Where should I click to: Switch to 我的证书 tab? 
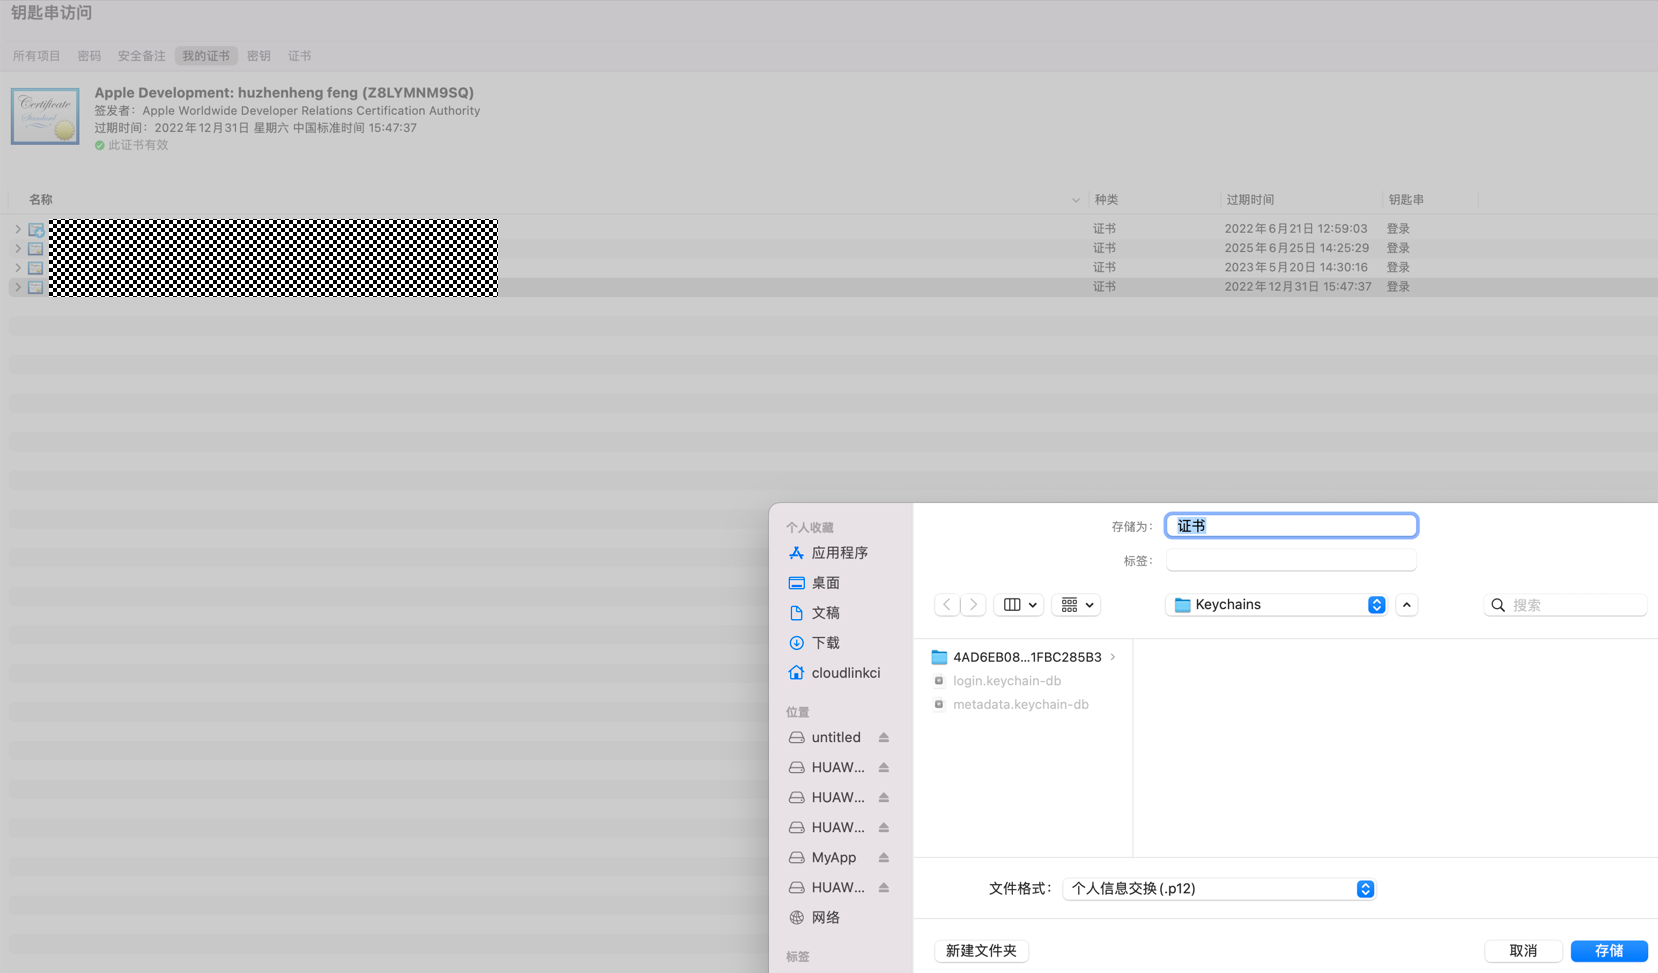206,56
